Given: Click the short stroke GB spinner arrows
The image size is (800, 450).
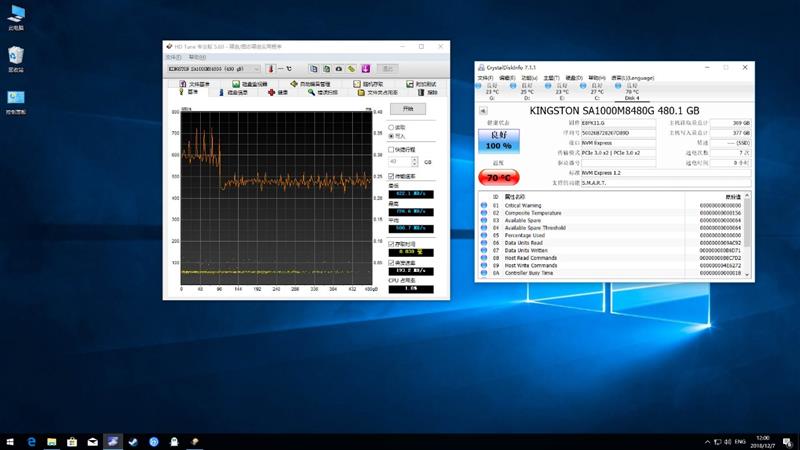Looking at the screenshot, I should point(414,162).
